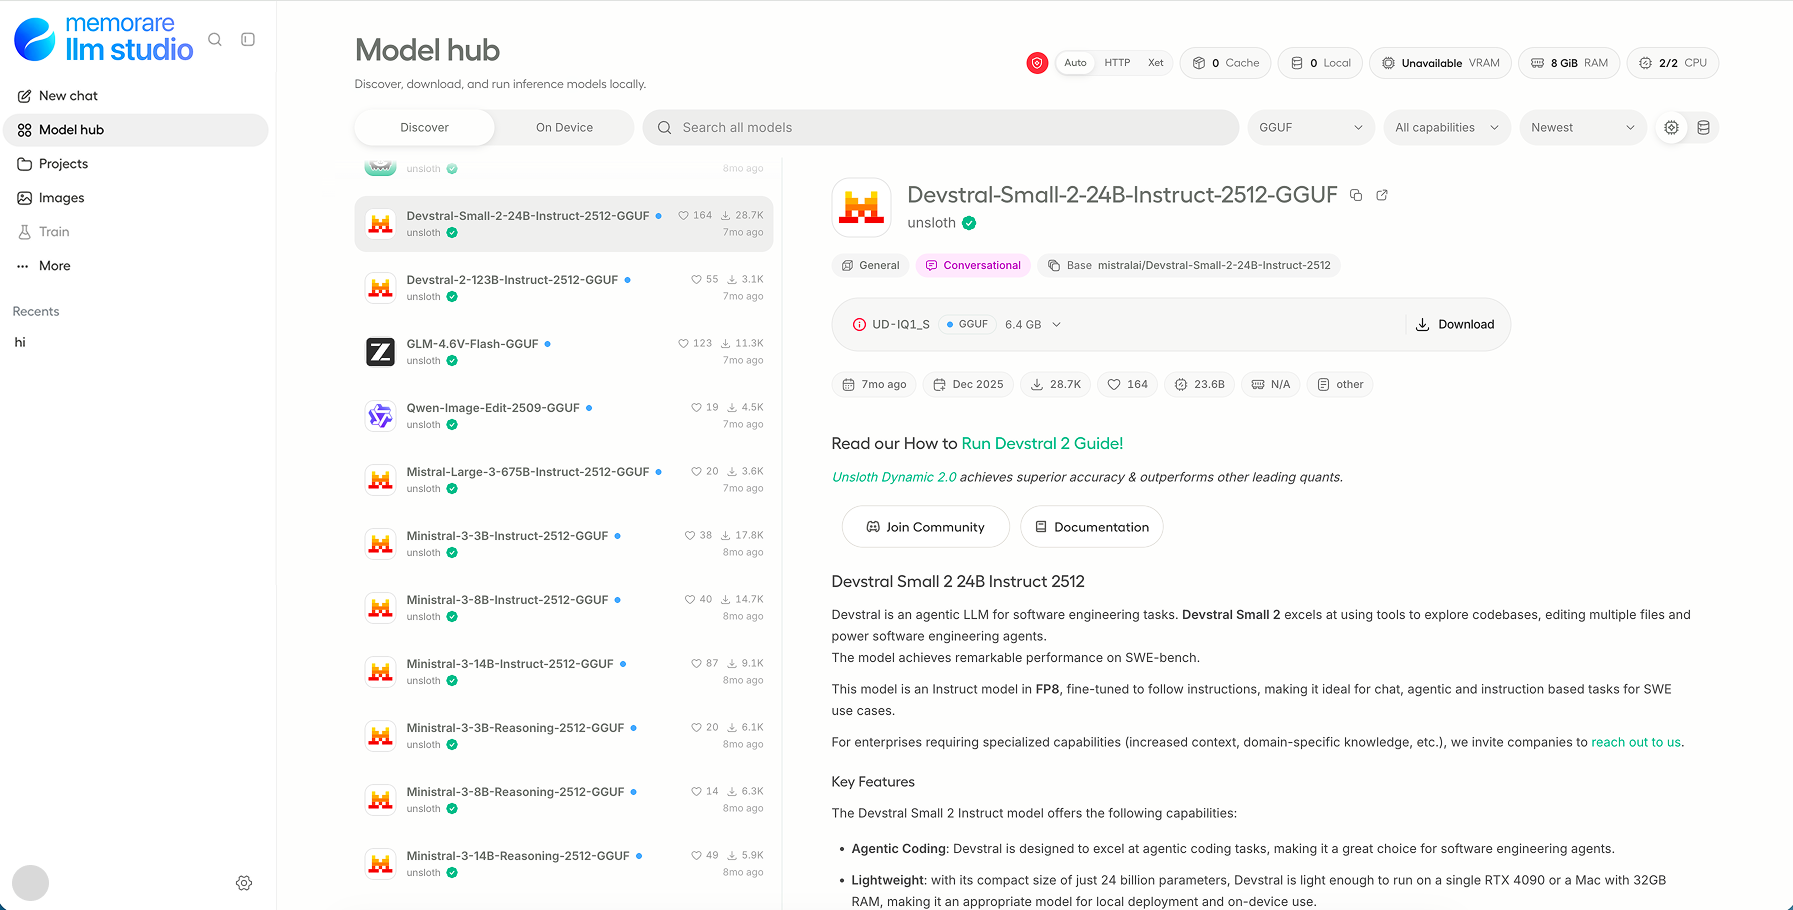The height and width of the screenshot is (910, 1793).
Task: Switch to the Discover tab
Action: click(425, 128)
